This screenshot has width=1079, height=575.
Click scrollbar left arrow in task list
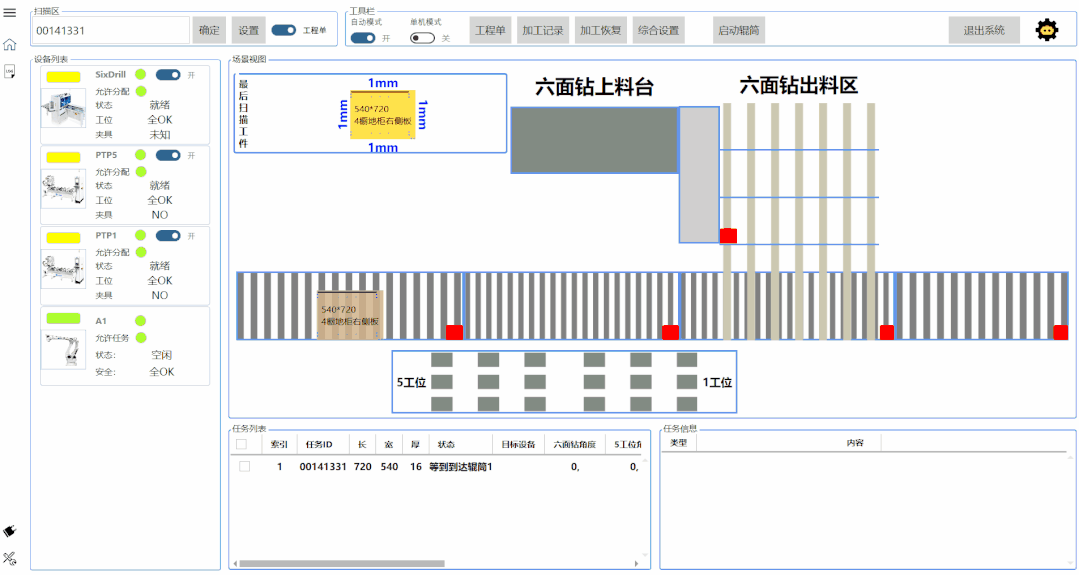coord(235,564)
